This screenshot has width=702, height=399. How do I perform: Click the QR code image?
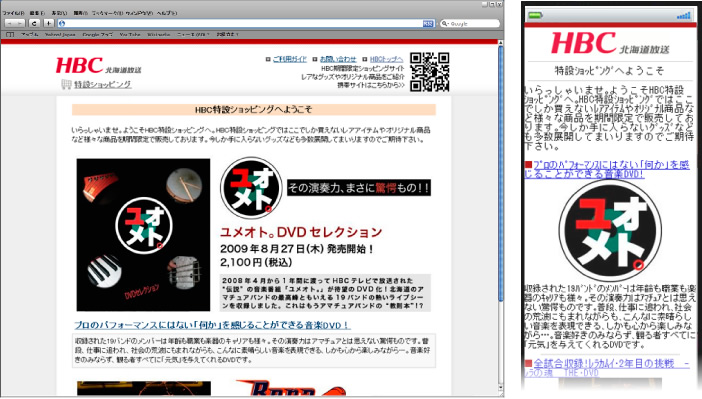[429, 72]
